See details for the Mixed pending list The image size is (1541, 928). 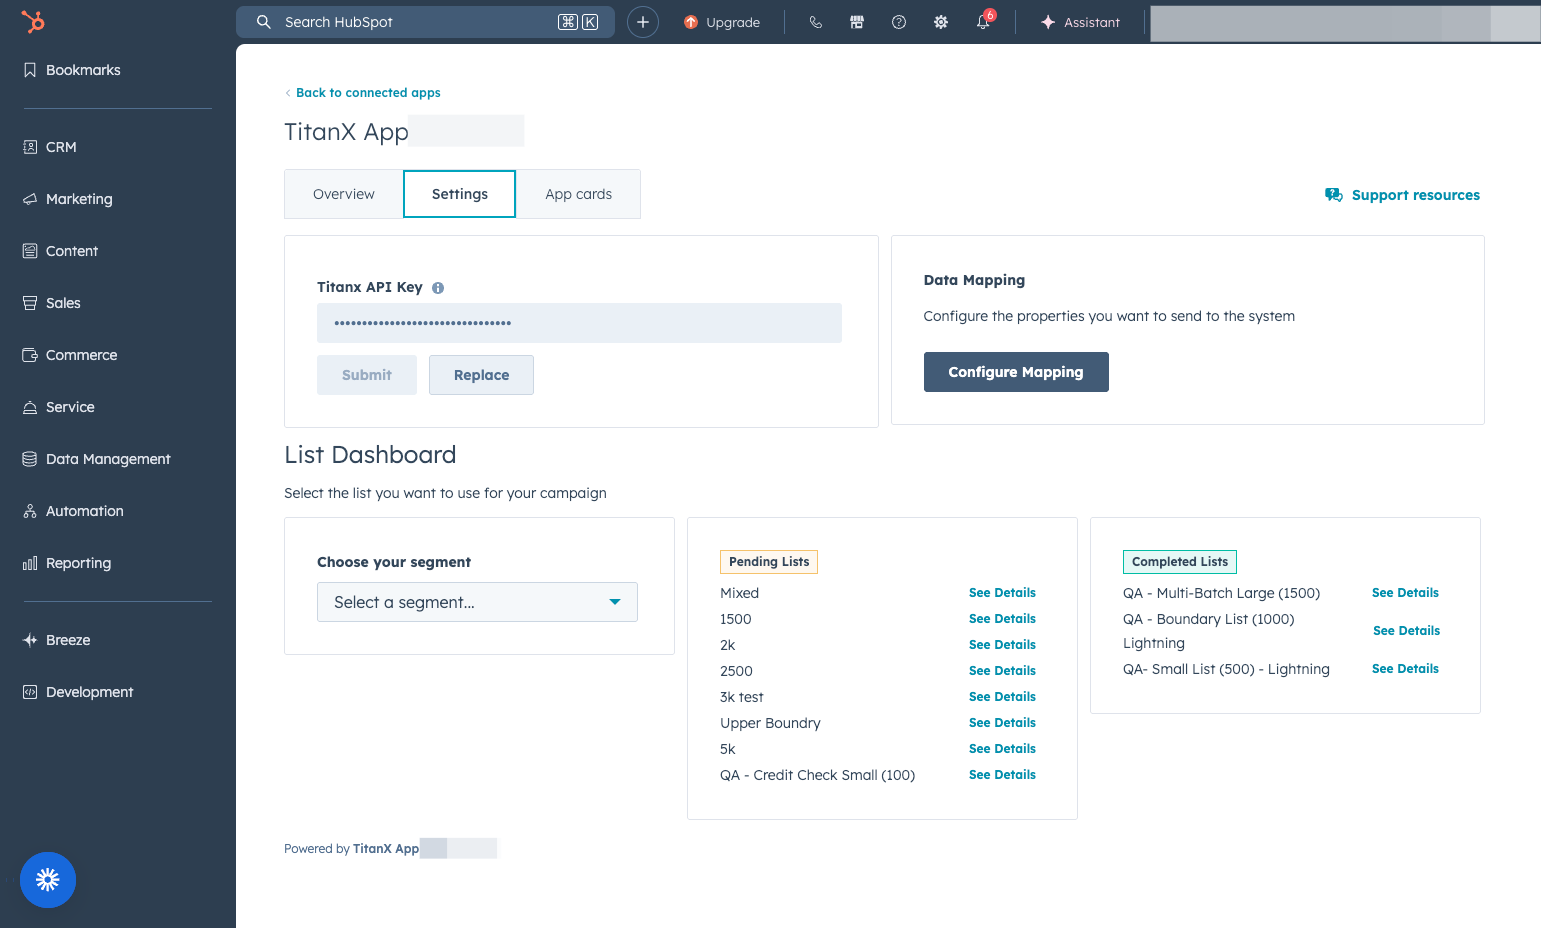(1002, 593)
